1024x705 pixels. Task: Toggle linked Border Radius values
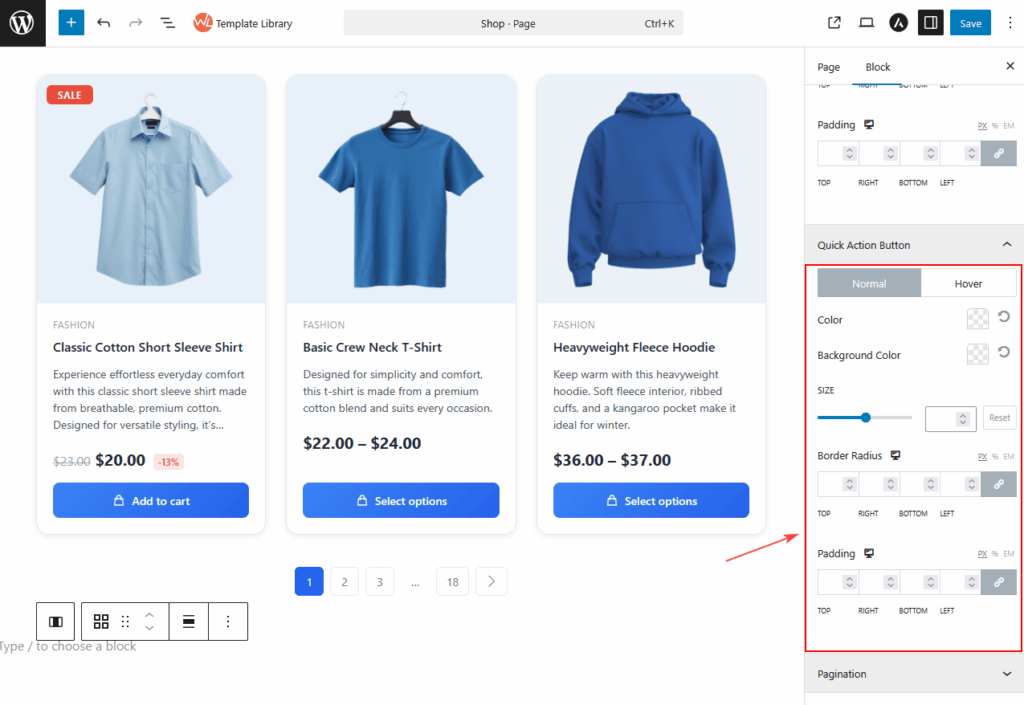click(x=998, y=484)
